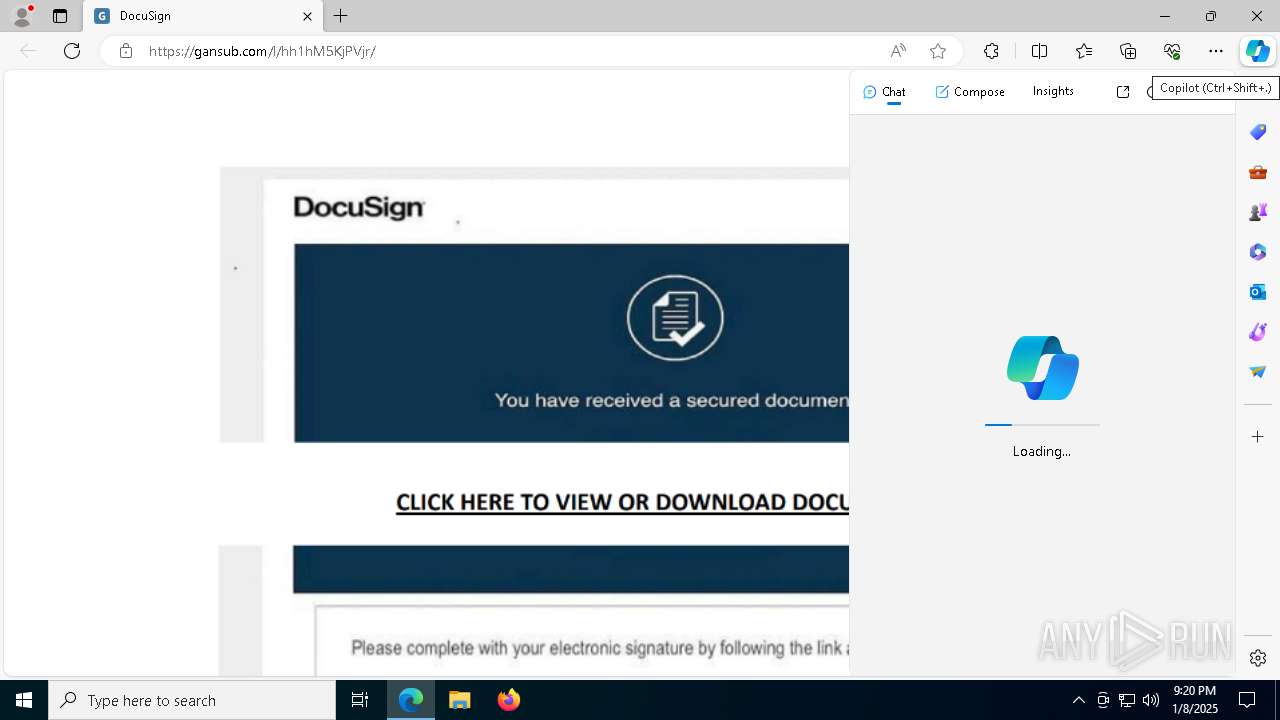Viewport: 1280px width, 720px height.
Task: Open Tools briefcase icon in sidebar
Action: click(x=1258, y=172)
